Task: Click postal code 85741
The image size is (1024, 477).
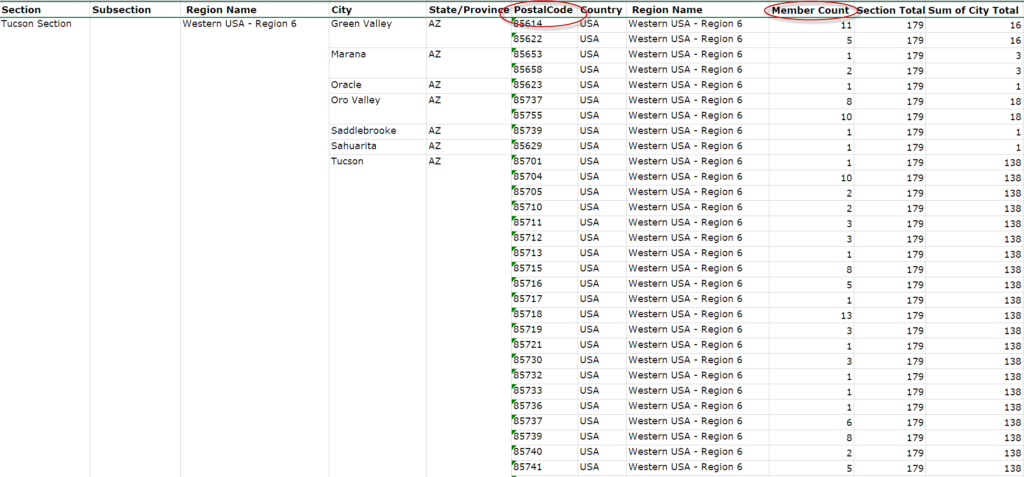Action: tap(528, 467)
